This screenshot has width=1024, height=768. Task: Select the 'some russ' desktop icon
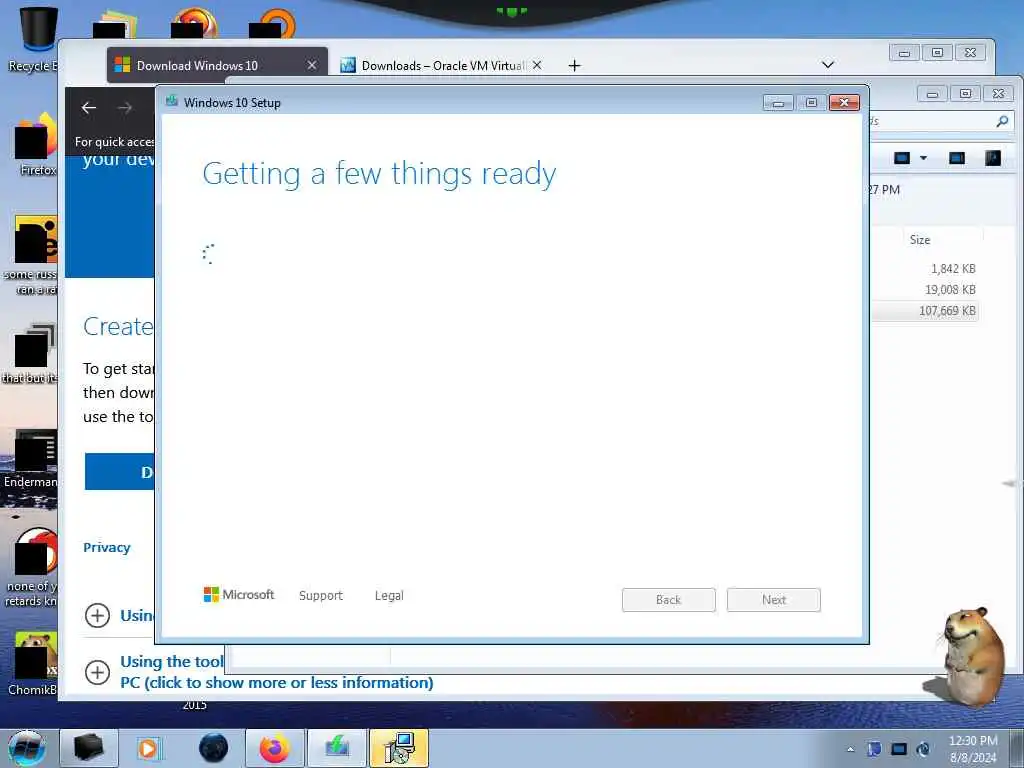click(33, 255)
